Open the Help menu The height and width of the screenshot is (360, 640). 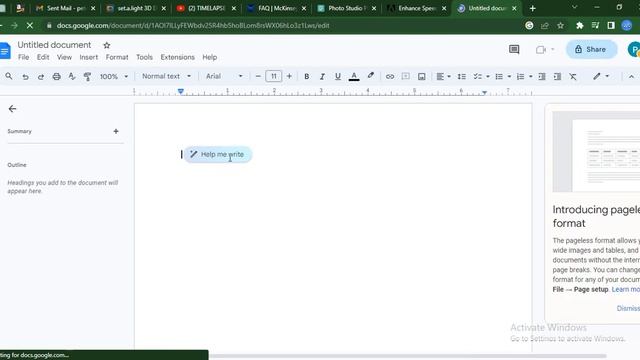(x=210, y=57)
